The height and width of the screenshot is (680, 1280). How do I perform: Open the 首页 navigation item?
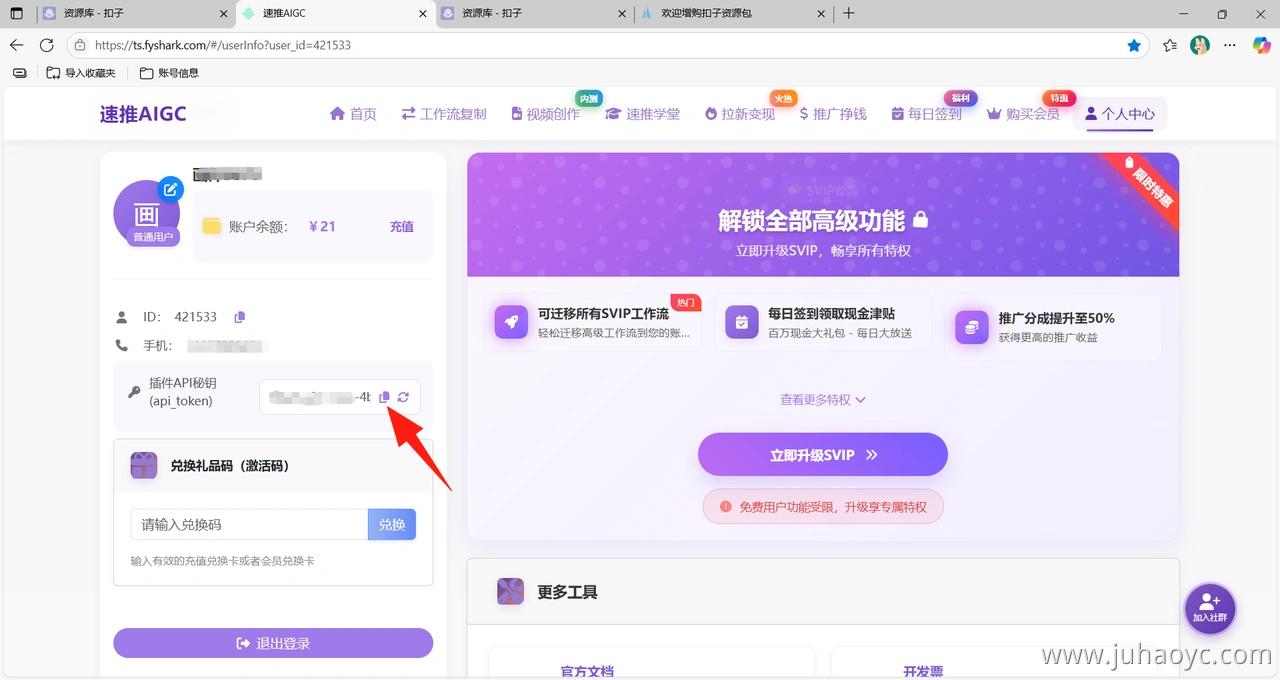click(x=353, y=114)
